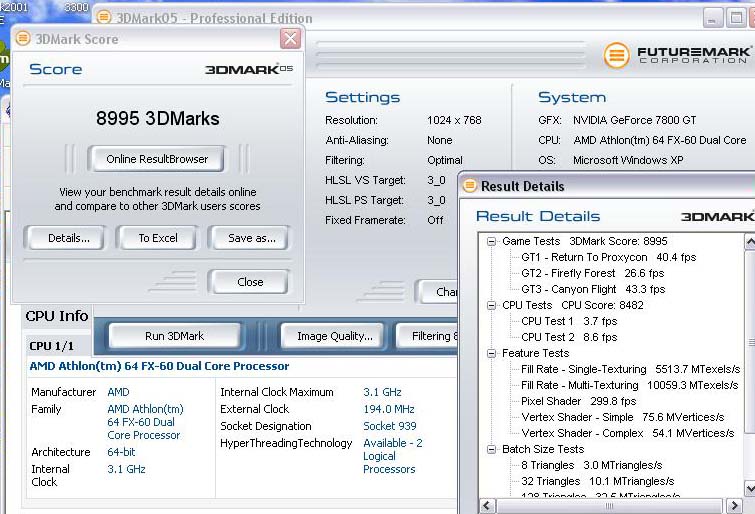Click the Close button in Score dialog
Viewport: 755px width, 514px height.
point(250,282)
